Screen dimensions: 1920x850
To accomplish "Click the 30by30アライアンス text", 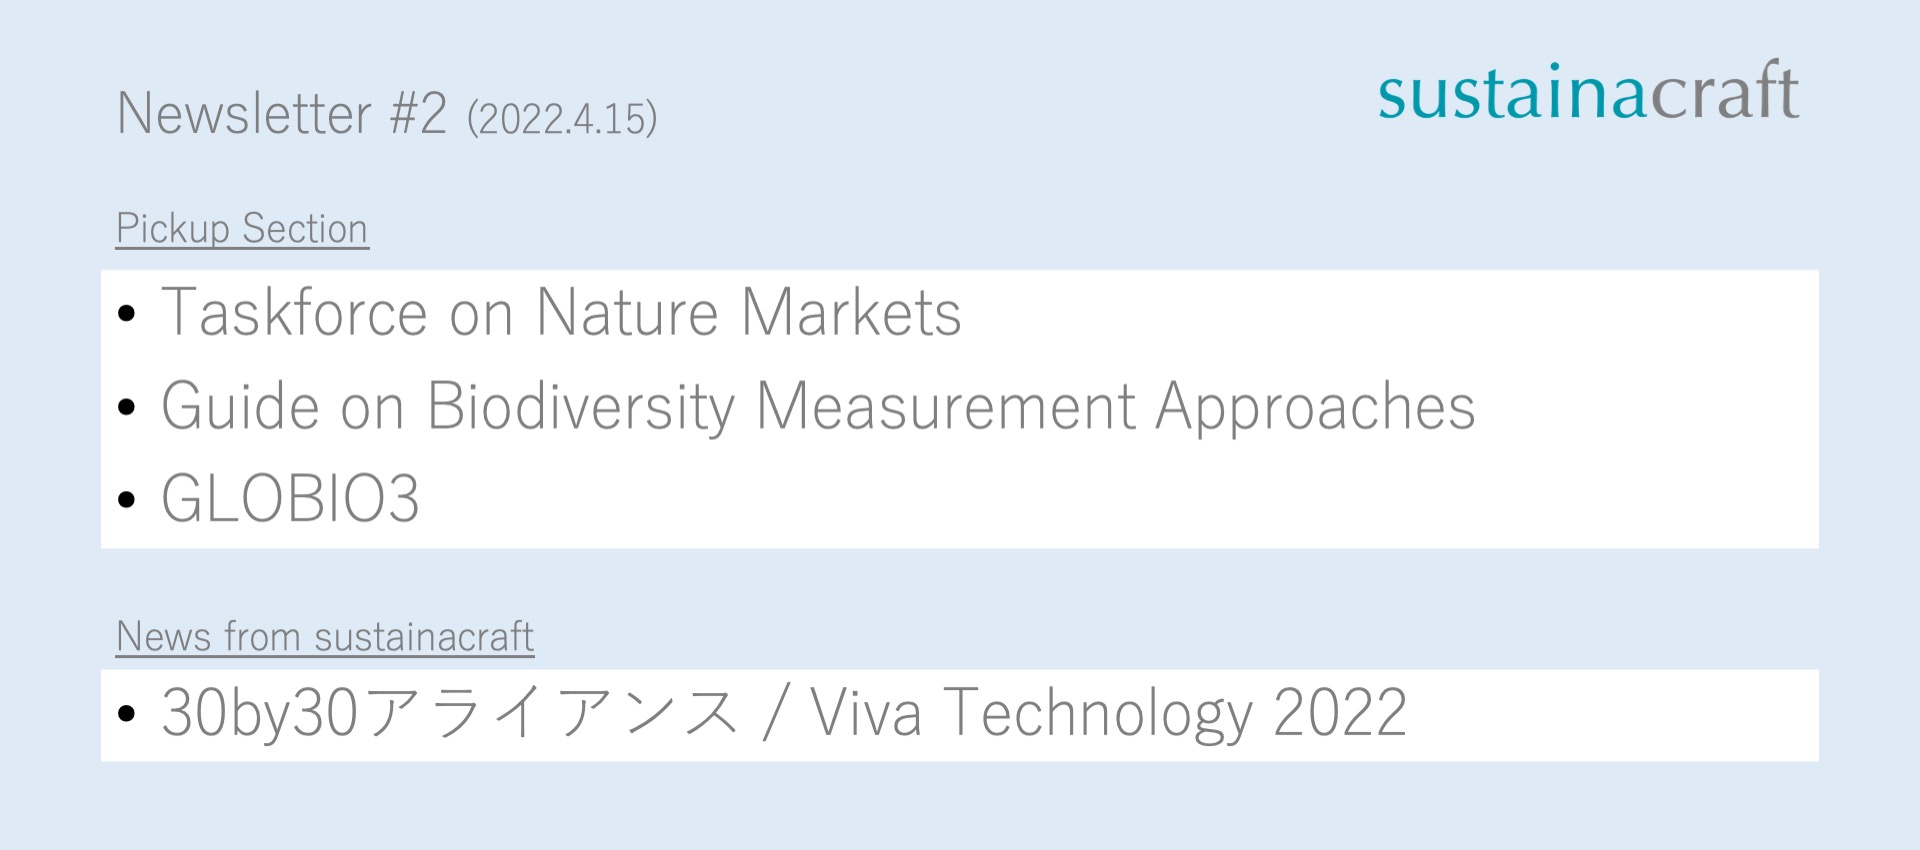I will [450, 714].
